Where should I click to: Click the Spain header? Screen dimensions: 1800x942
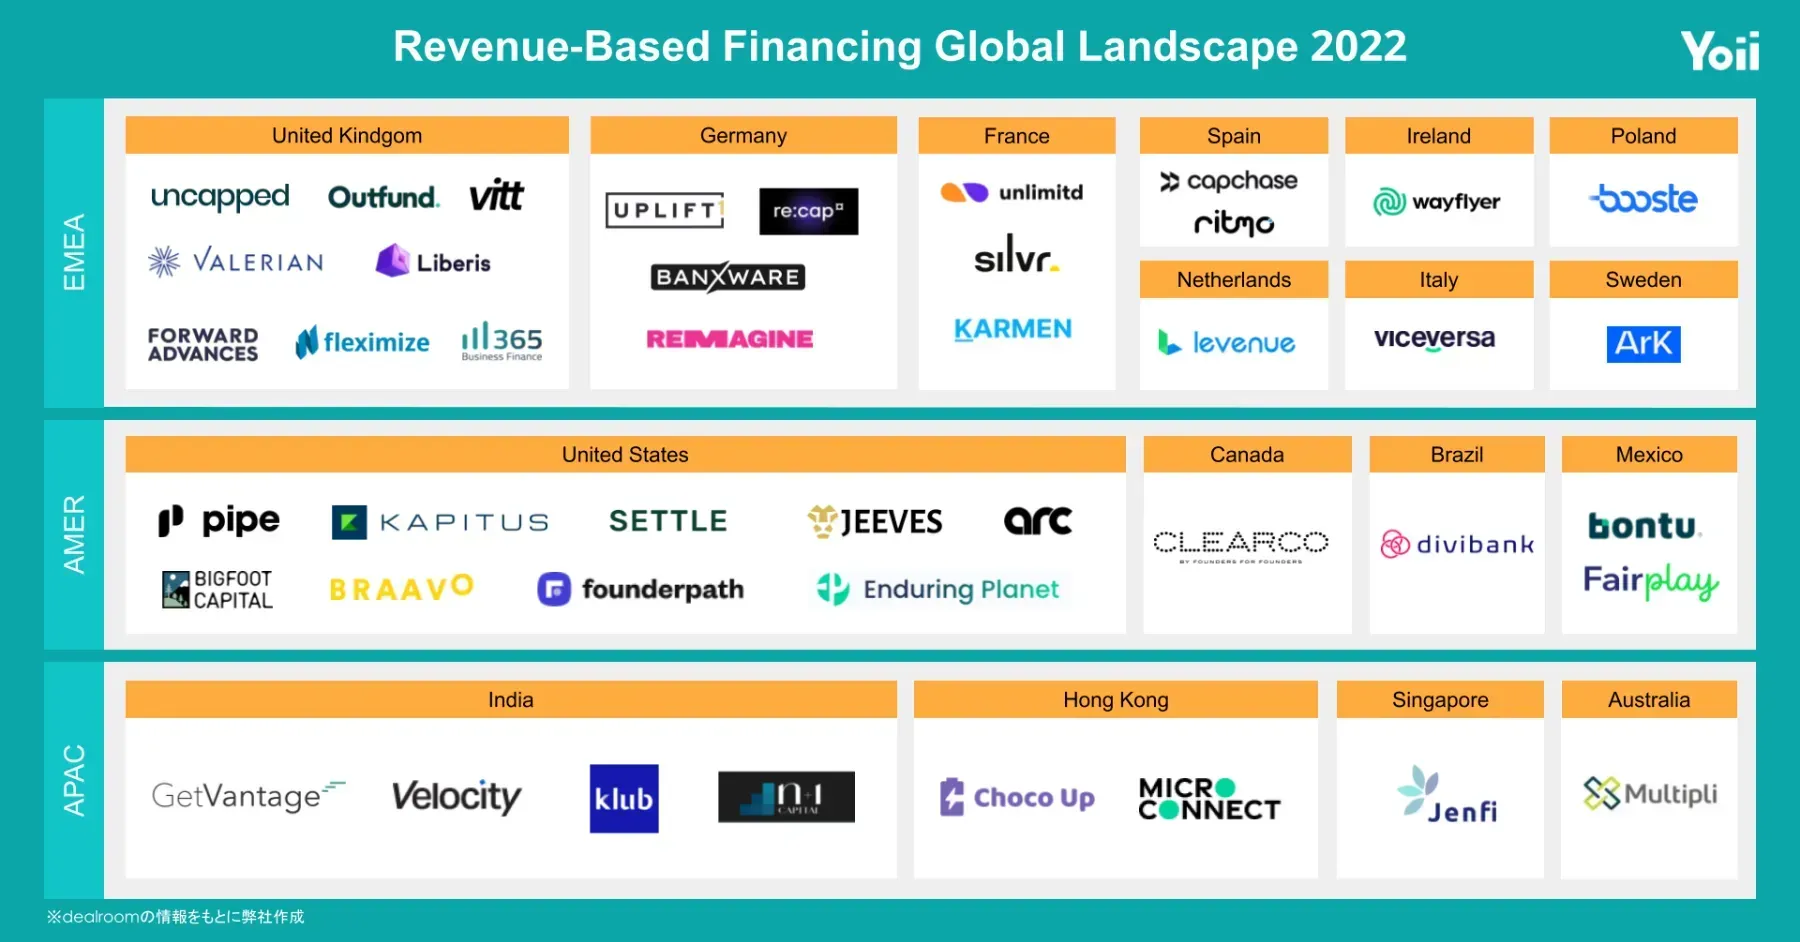(1234, 135)
